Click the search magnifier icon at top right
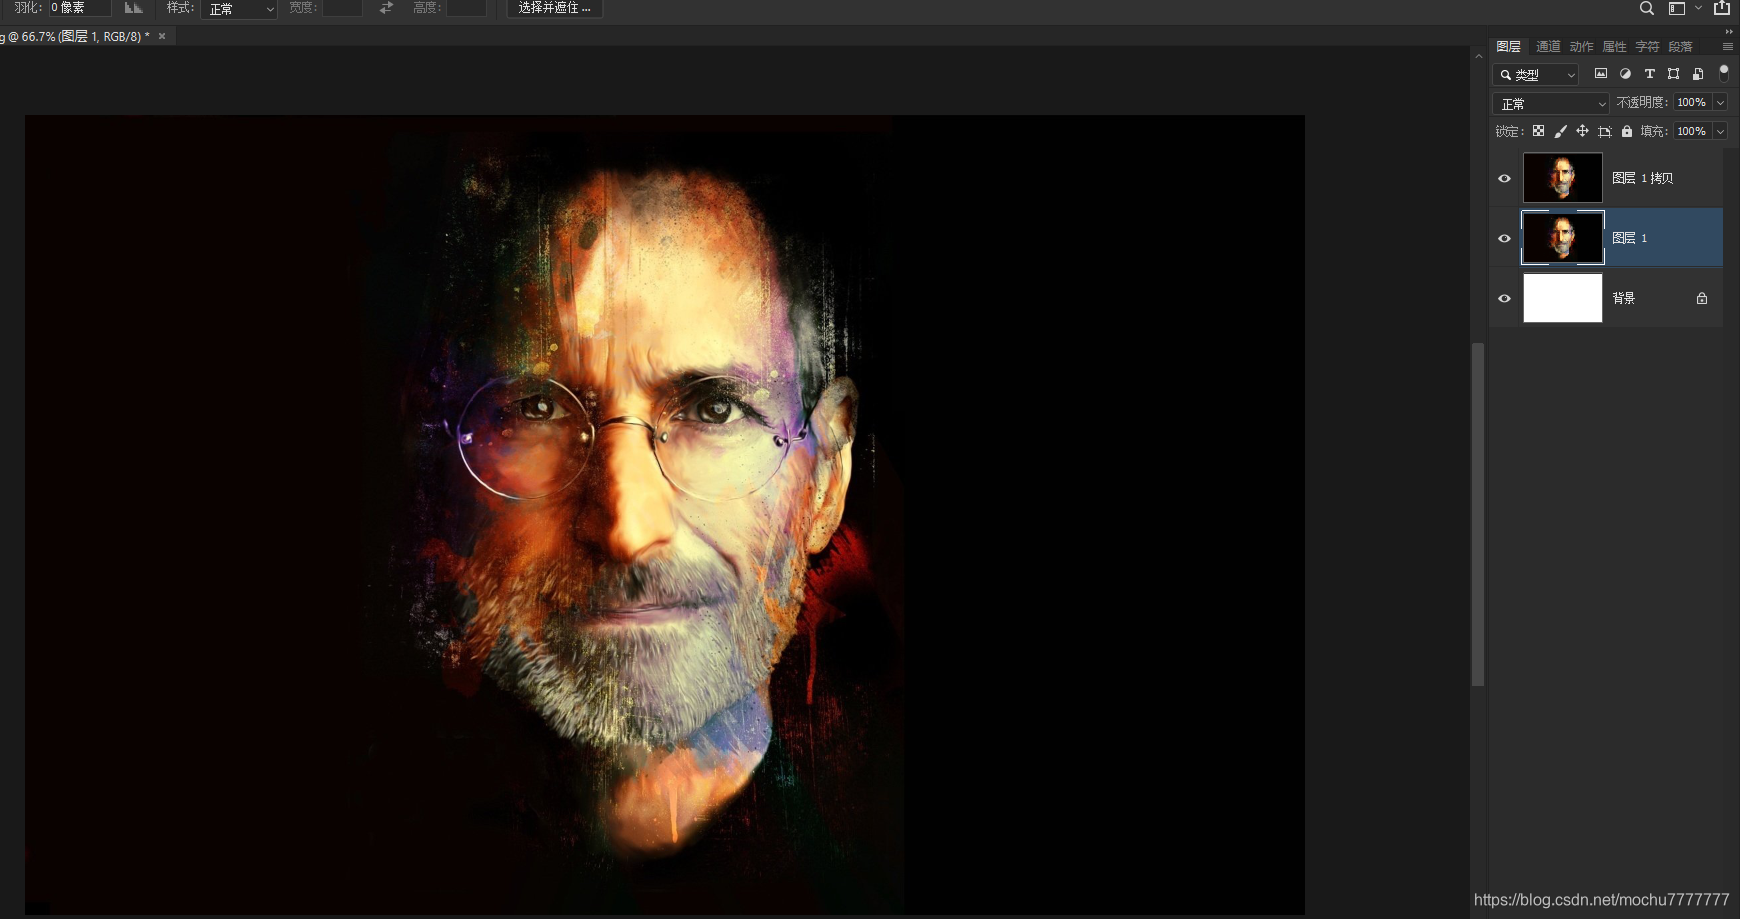Viewport: 1740px width, 919px height. click(x=1646, y=8)
